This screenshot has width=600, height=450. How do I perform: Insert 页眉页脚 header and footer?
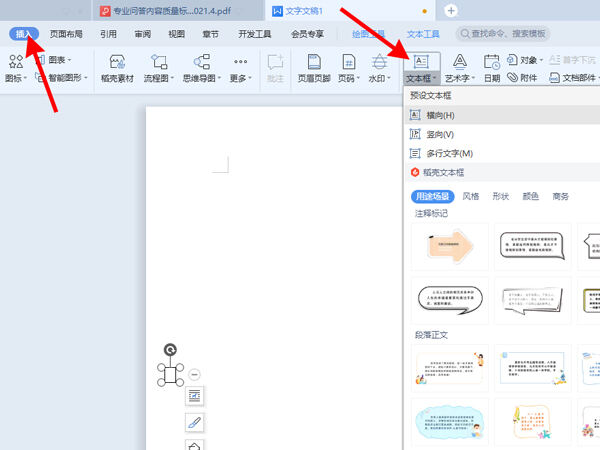313,67
